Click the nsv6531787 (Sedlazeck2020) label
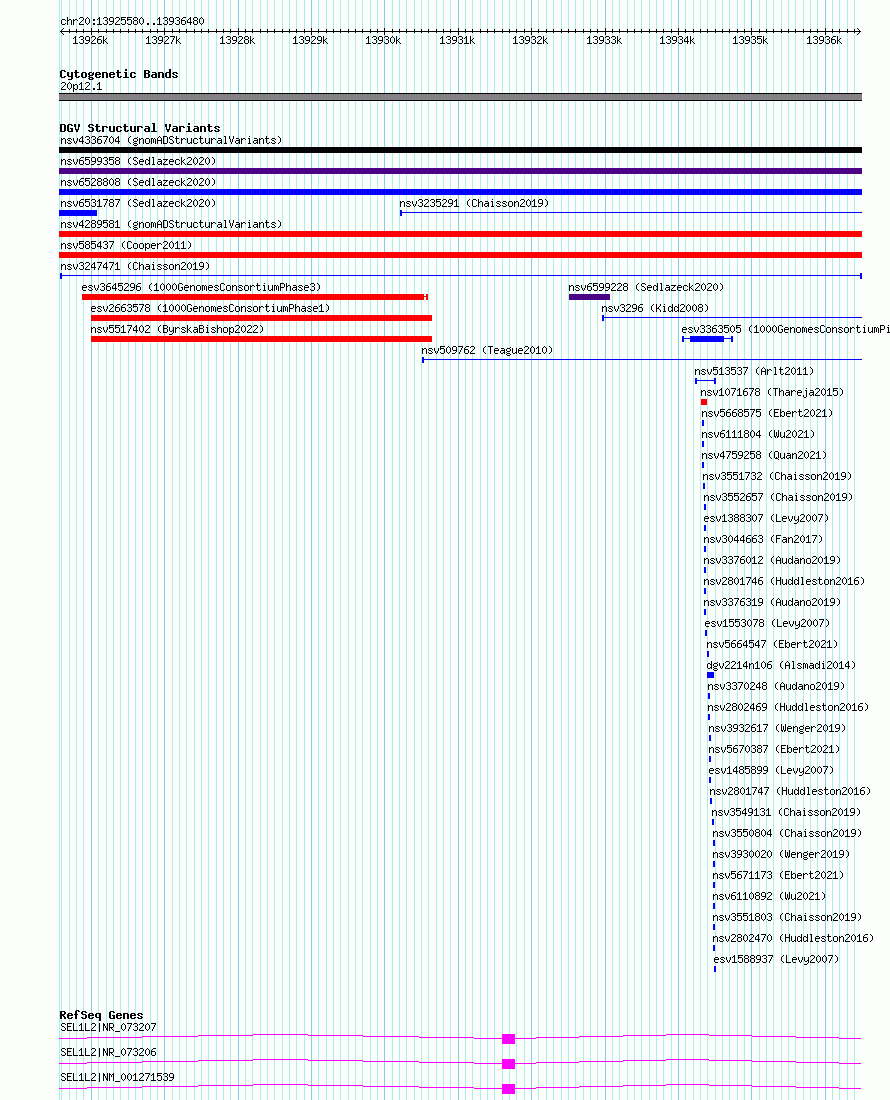 pos(138,203)
